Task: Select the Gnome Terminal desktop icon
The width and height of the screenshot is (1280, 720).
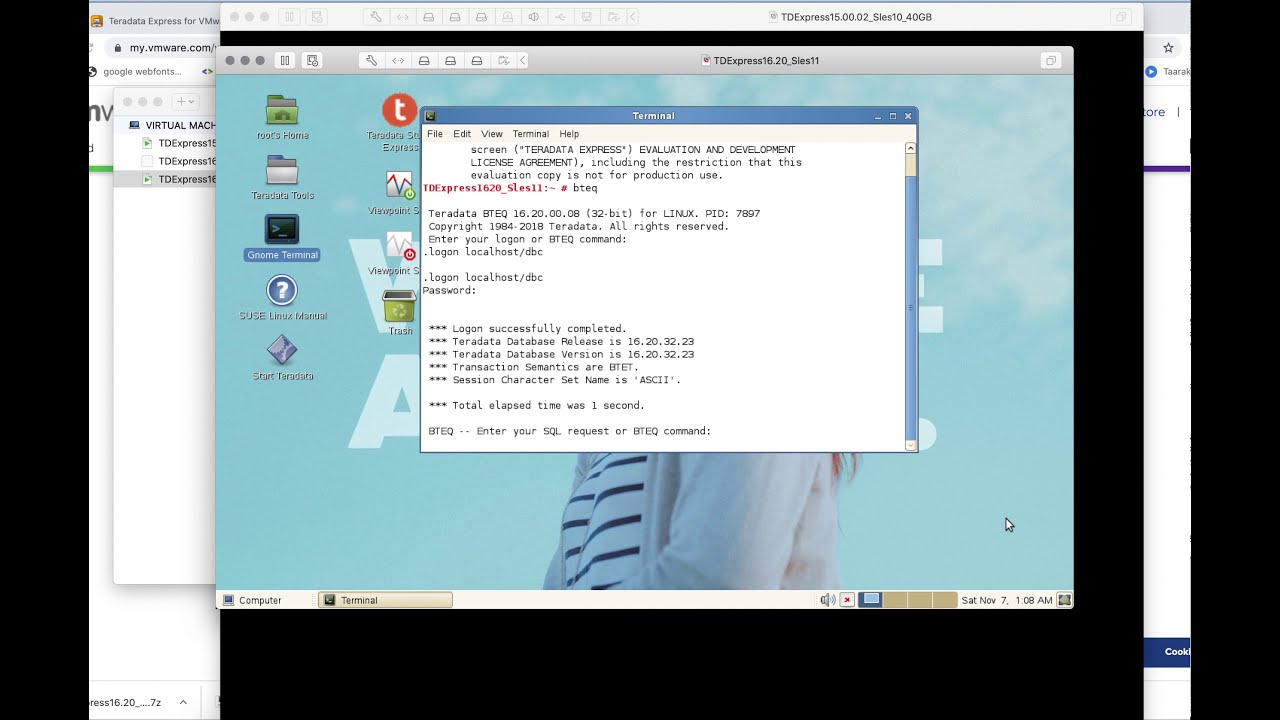Action: 282,238
